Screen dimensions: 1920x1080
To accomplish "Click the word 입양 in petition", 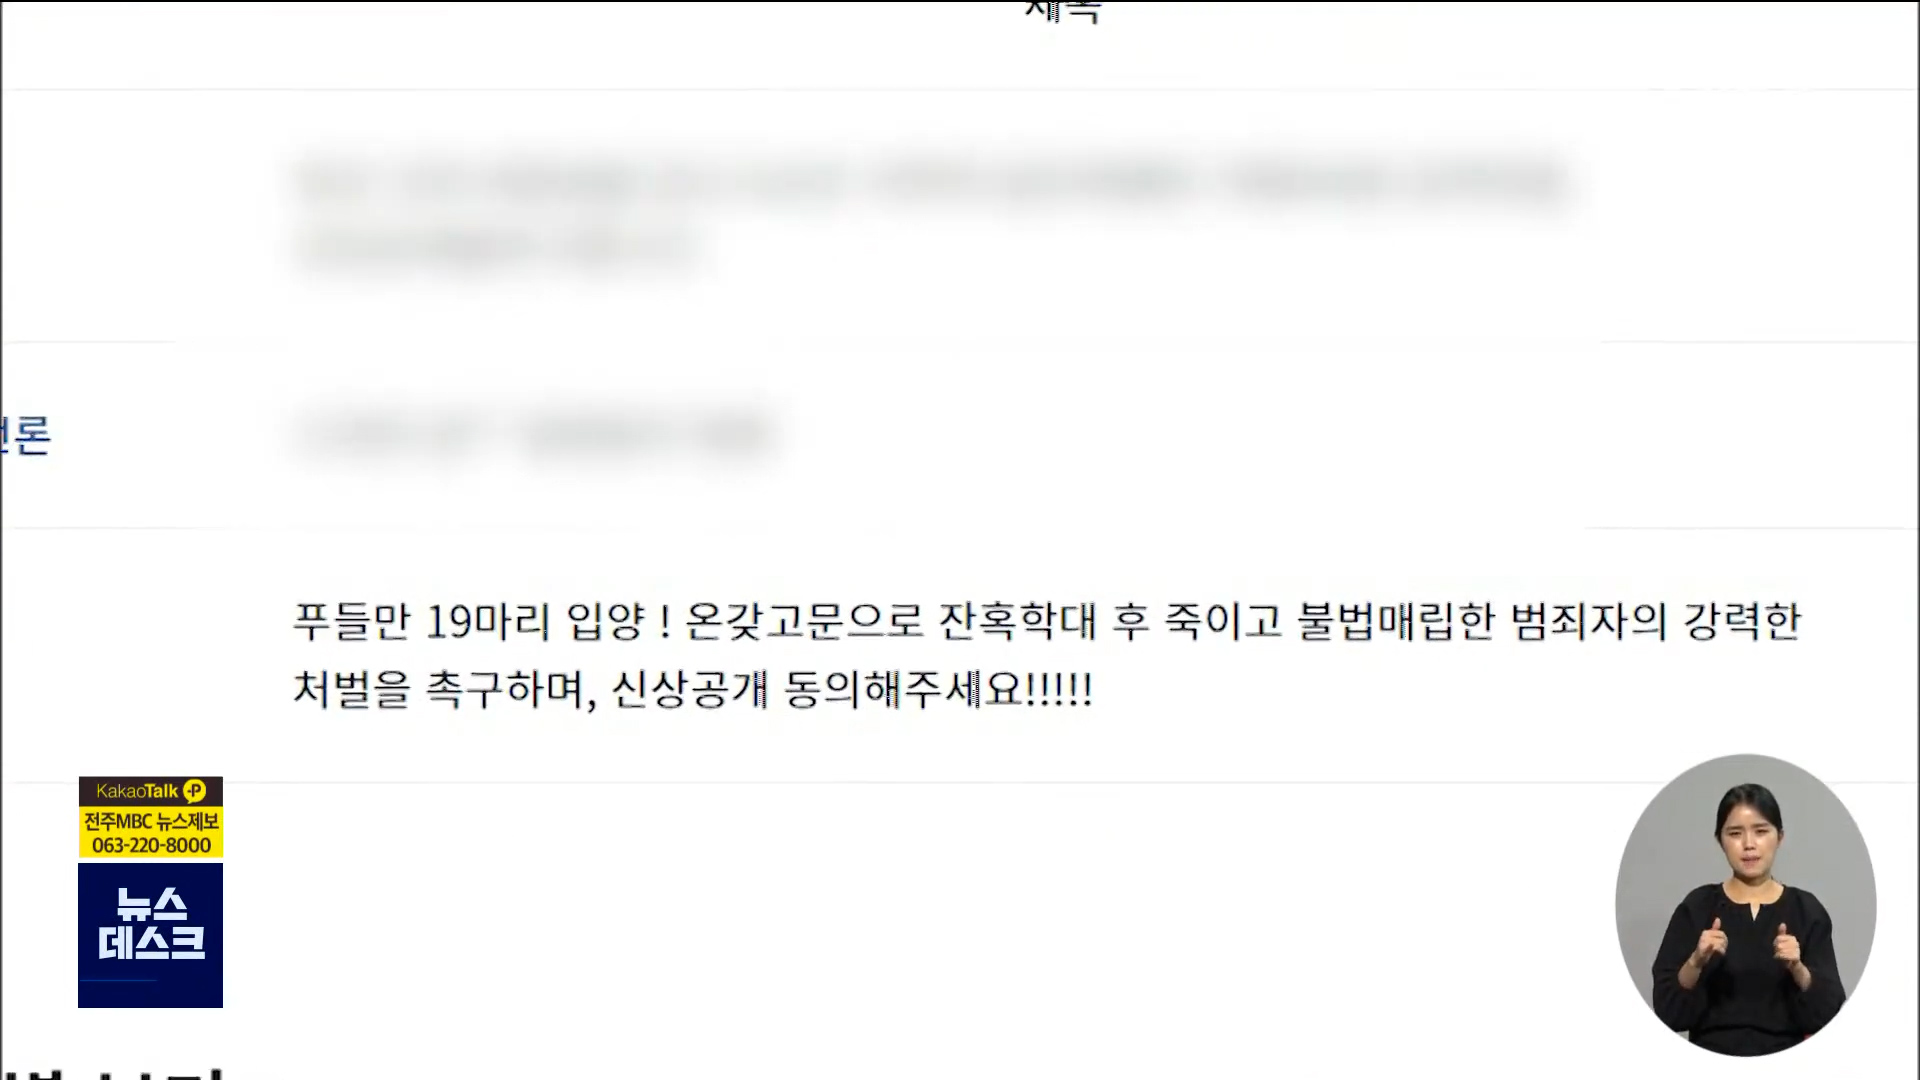I will (x=605, y=621).
